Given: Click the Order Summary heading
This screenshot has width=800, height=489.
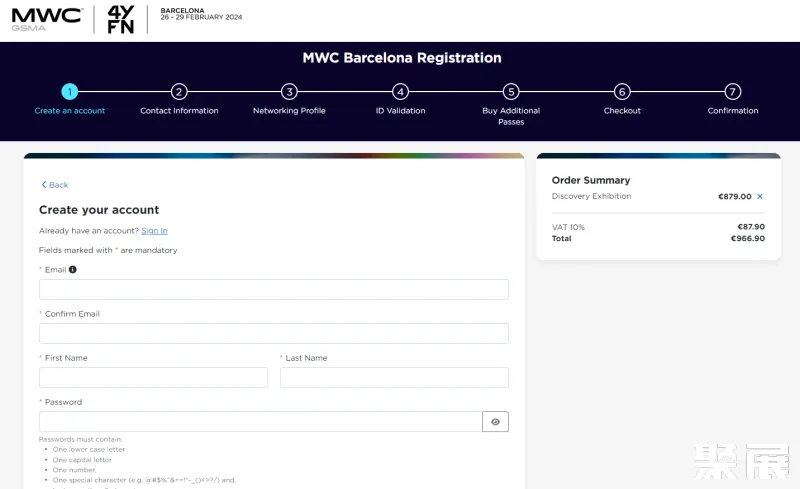Looking at the screenshot, I should tap(591, 181).
